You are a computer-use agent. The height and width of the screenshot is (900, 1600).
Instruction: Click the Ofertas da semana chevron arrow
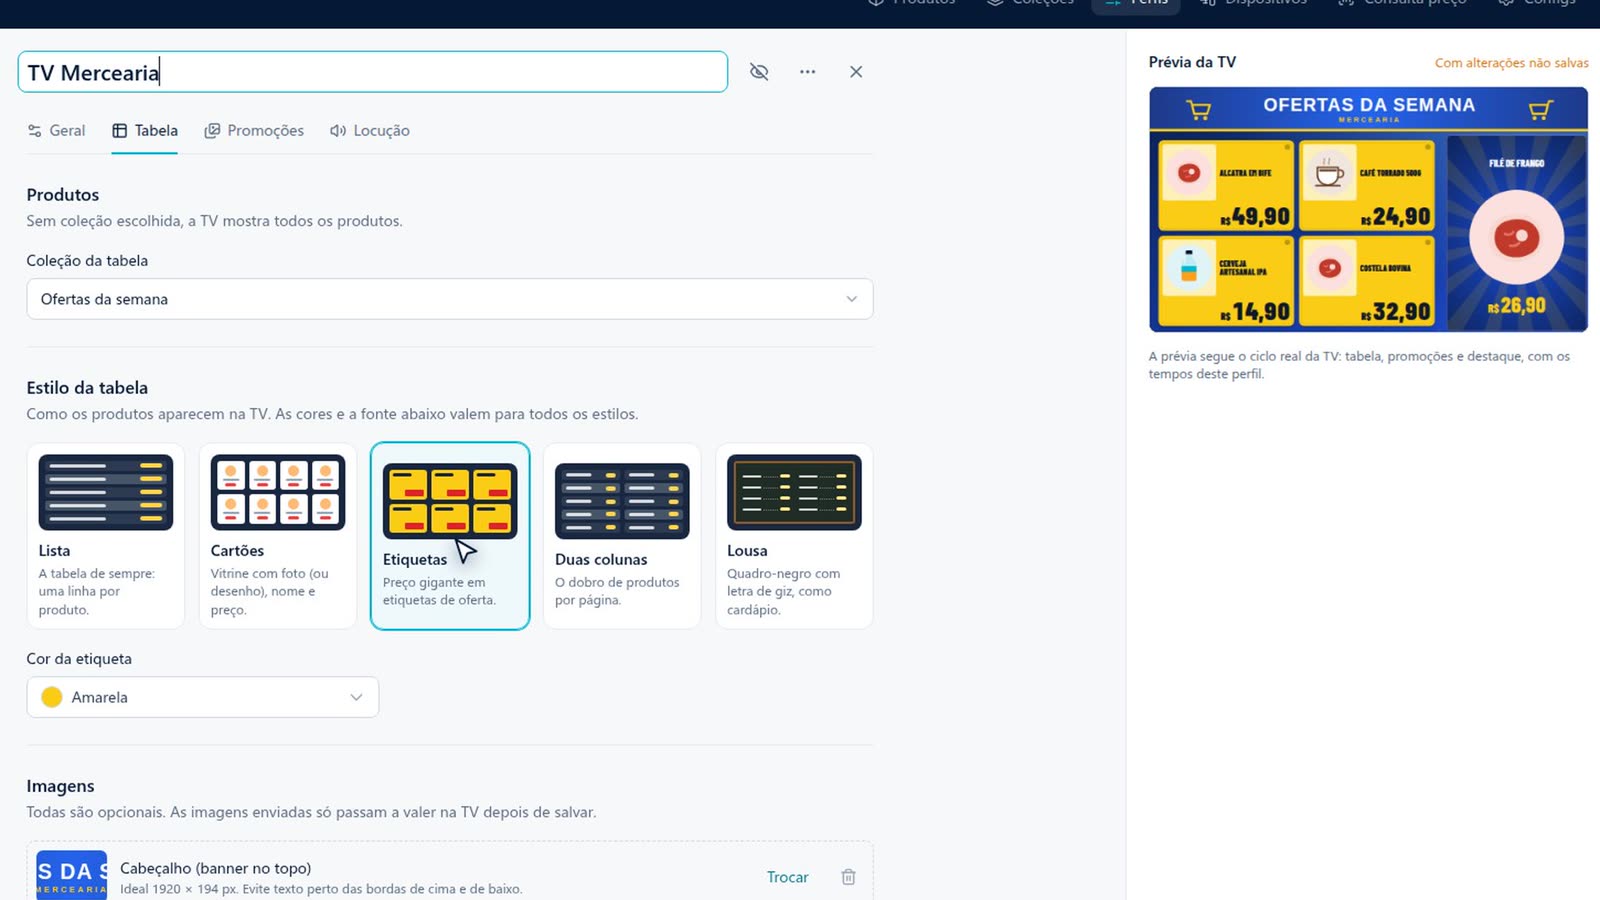point(851,299)
